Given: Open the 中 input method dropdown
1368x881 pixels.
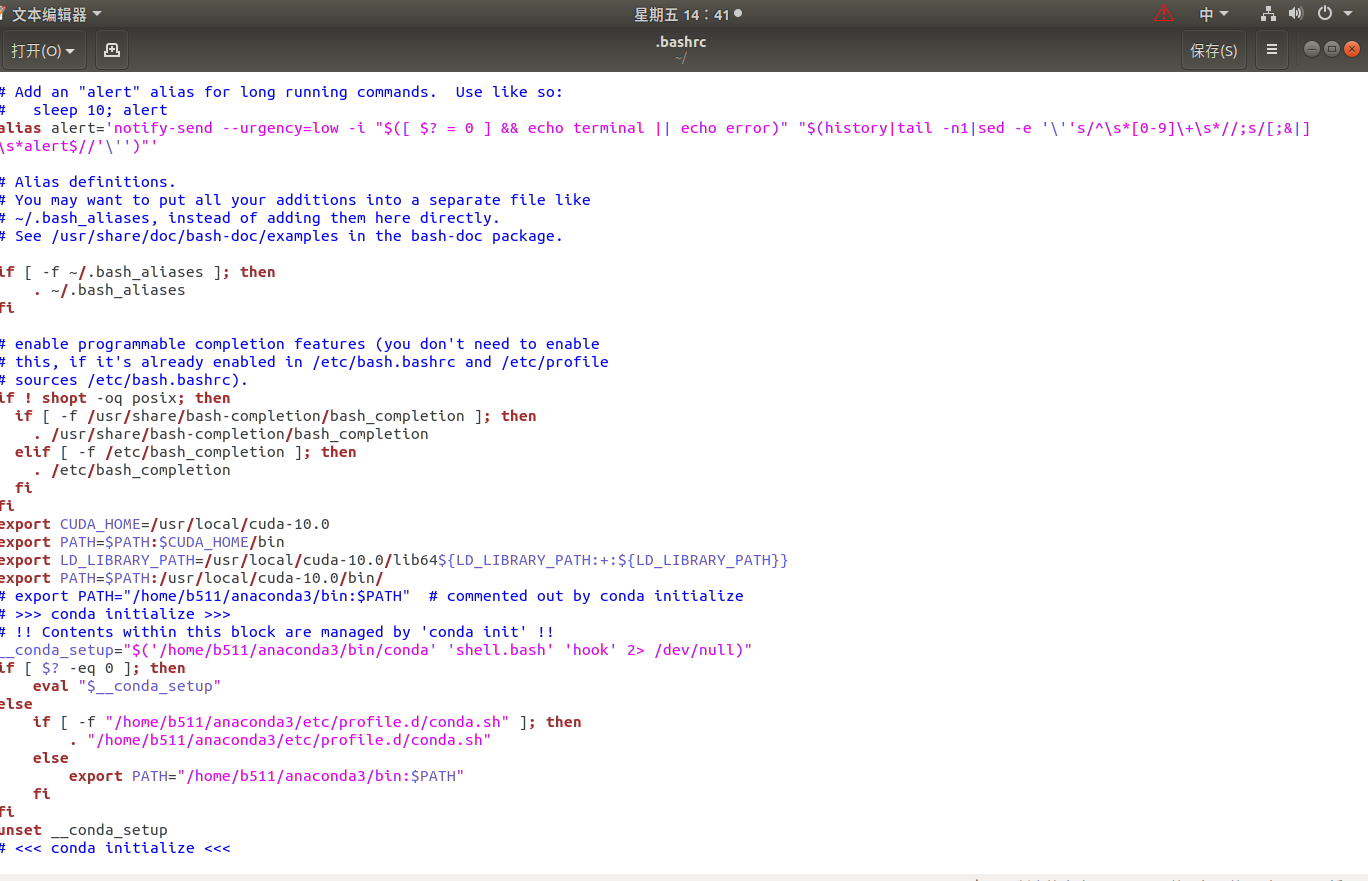Looking at the screenshot, I should point(1214,14).
